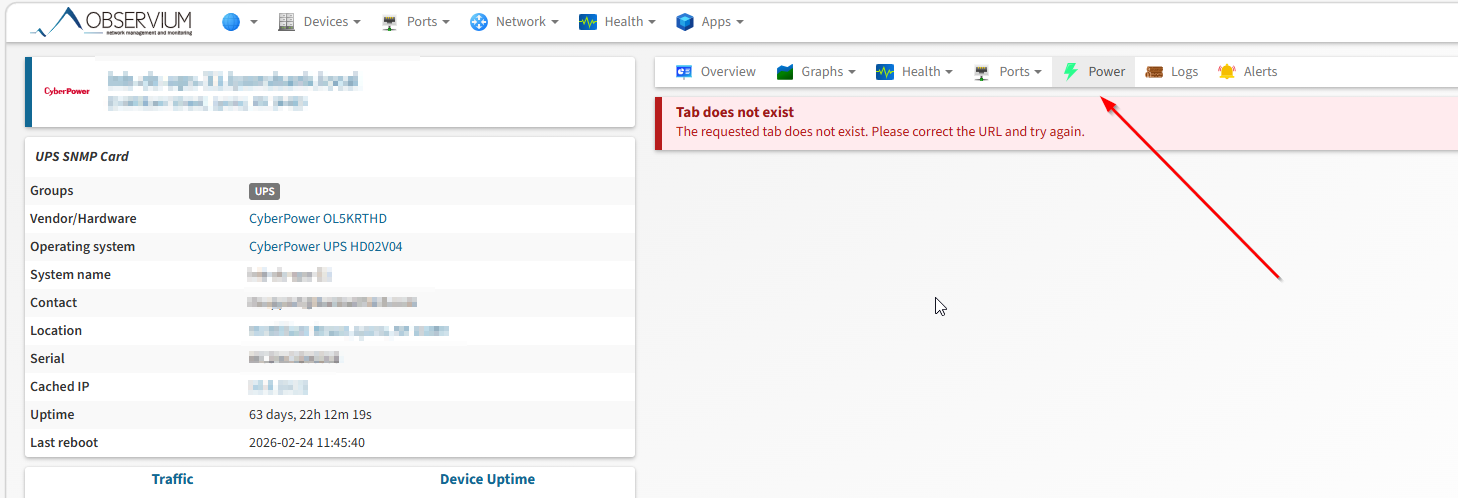Open the globe icon menu
1458x498 pixels.
[x=231, y=22]
